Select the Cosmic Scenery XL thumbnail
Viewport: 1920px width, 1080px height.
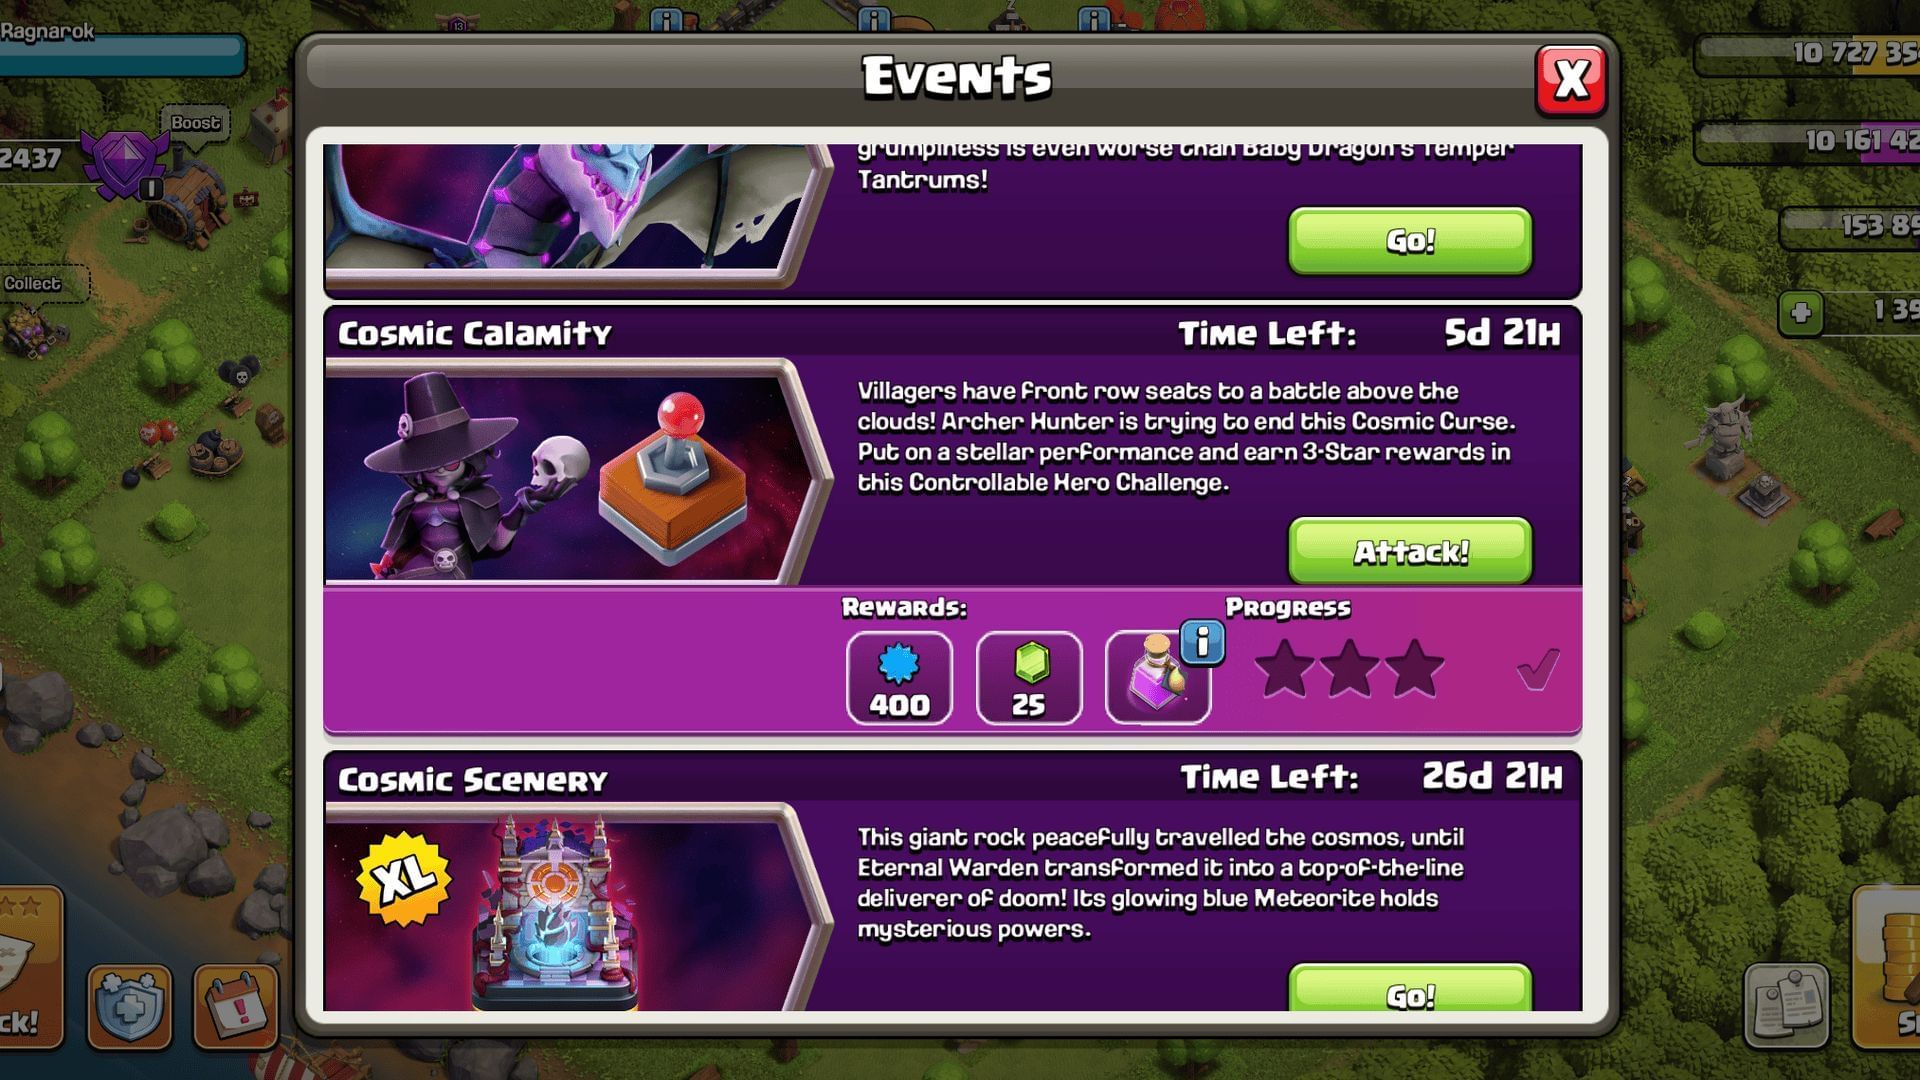[x=575, y=908]
